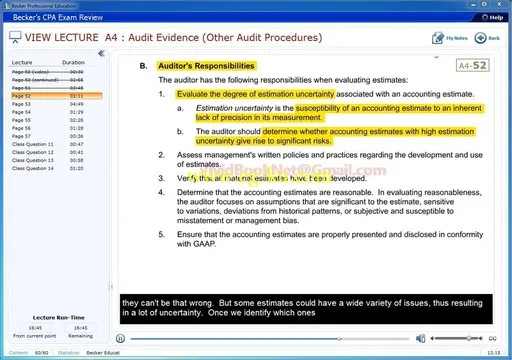Click the A4-52 page number box
Image resolution: width=512 pixels, height=360 pixels.
473,65
